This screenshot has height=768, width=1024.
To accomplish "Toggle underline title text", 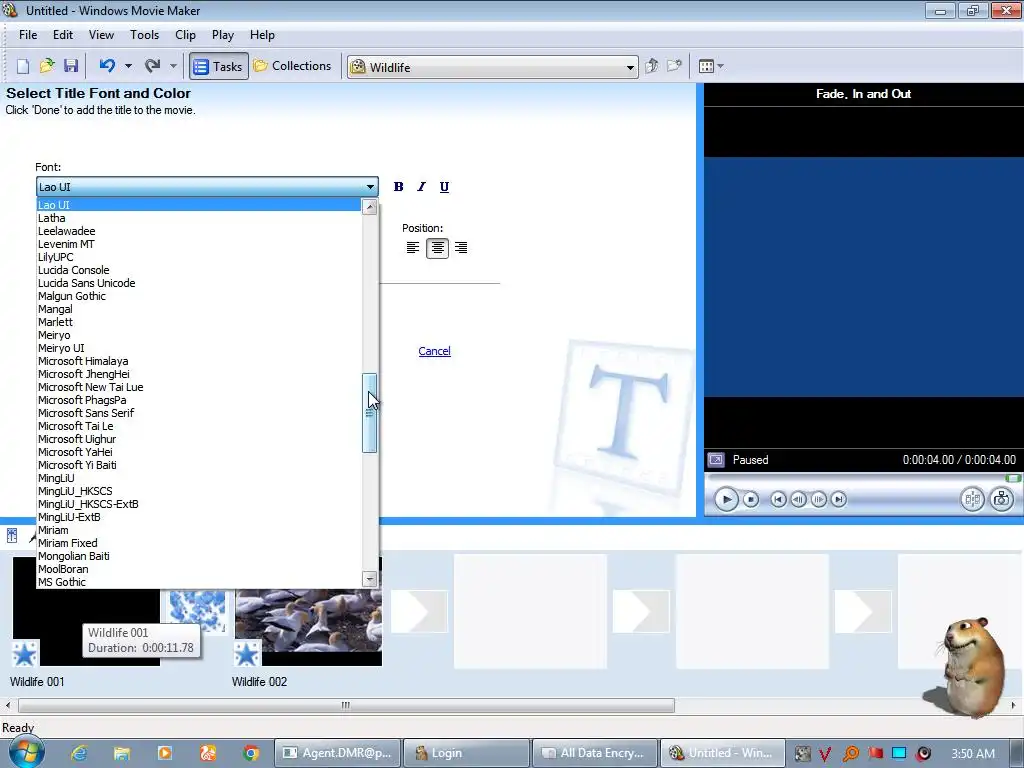I will [x=444, y=187].
